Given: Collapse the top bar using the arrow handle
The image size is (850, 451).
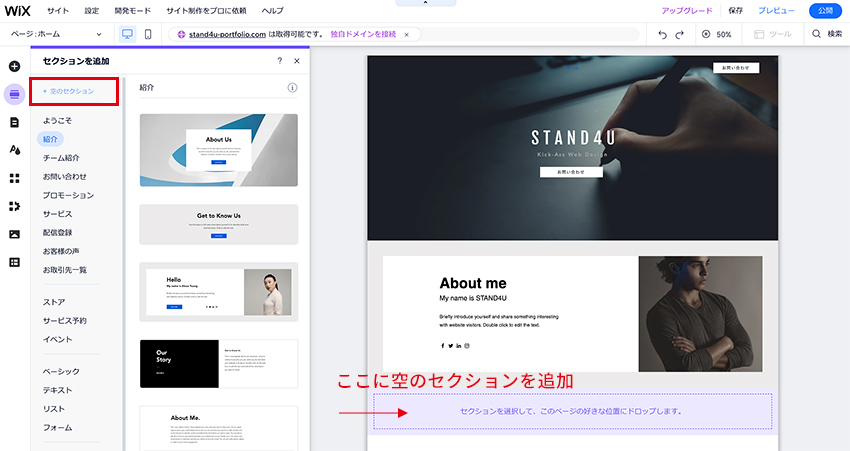Looking at the screenshot, I should tap(426, 3).
